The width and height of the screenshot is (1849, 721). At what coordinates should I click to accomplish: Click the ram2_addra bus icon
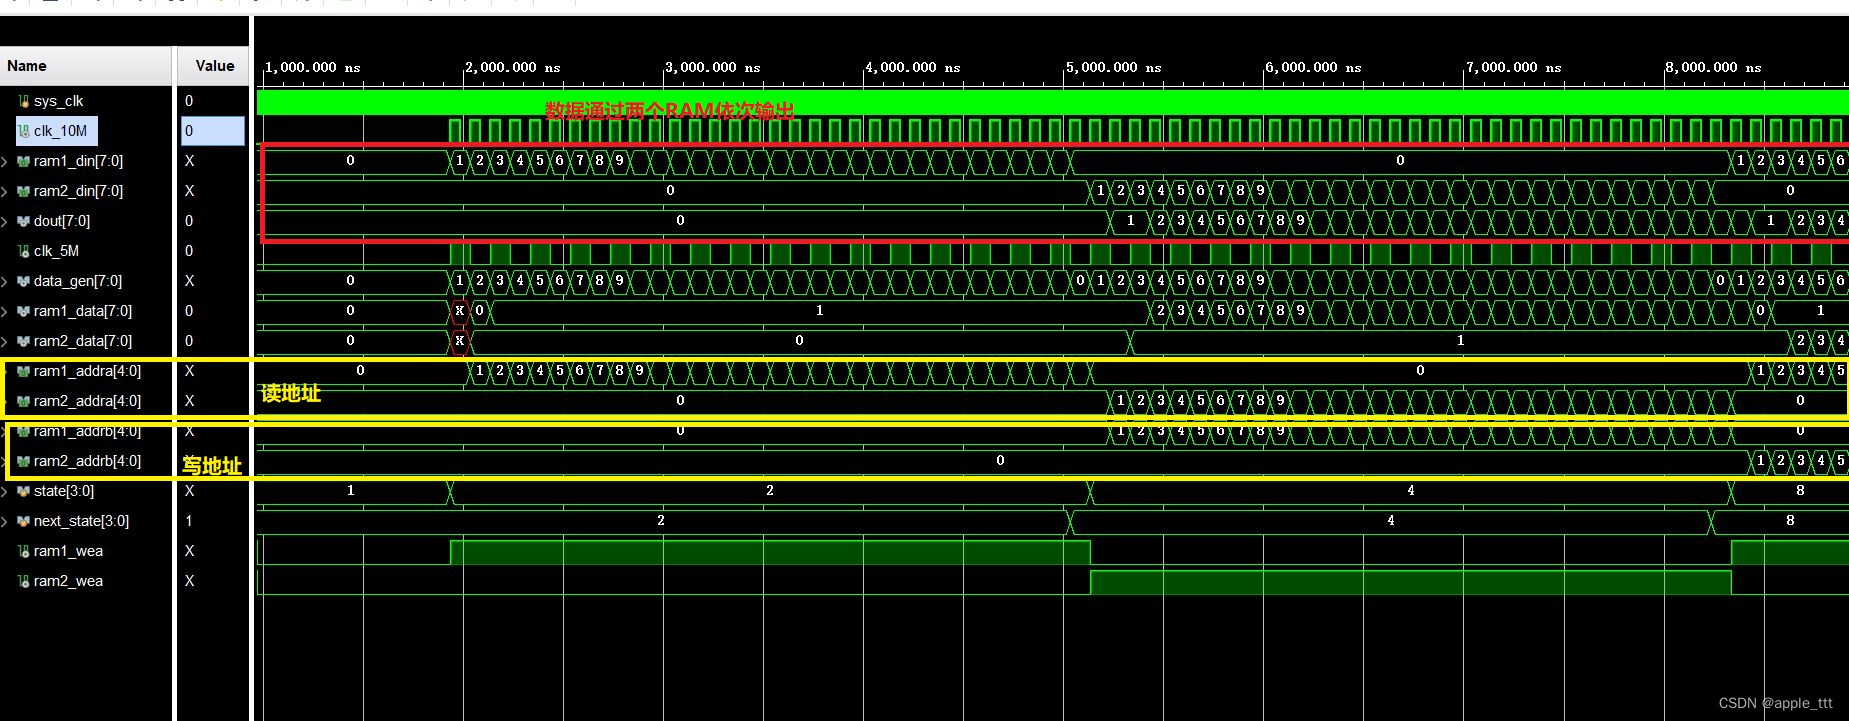[x=24, y=401]
